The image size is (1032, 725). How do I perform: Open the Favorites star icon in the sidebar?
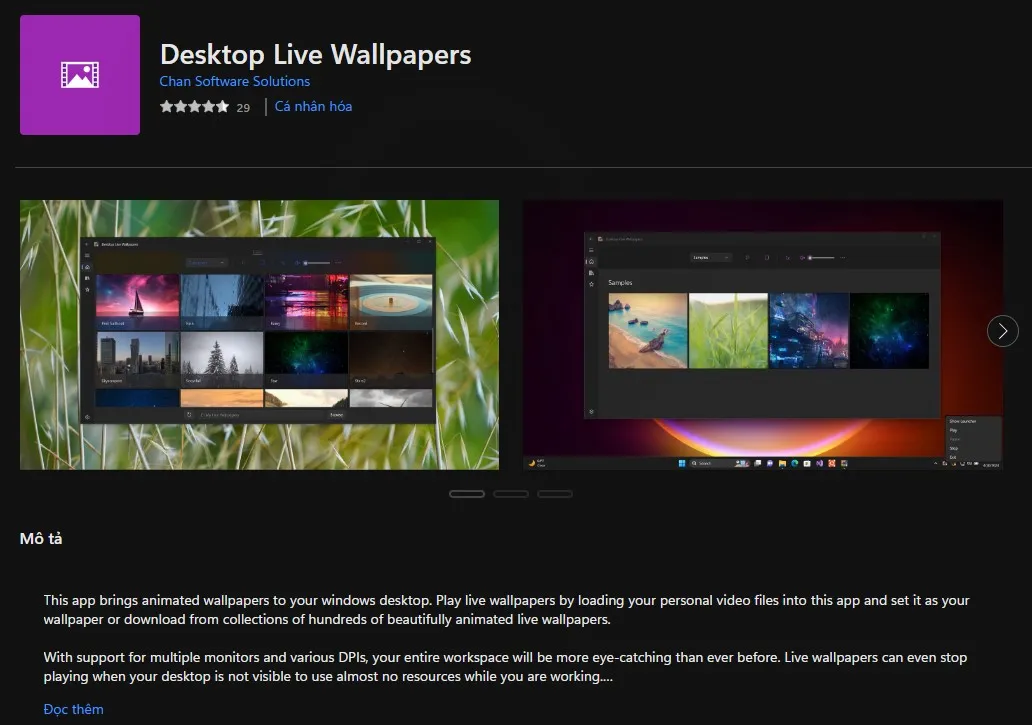tap(591, 282)
